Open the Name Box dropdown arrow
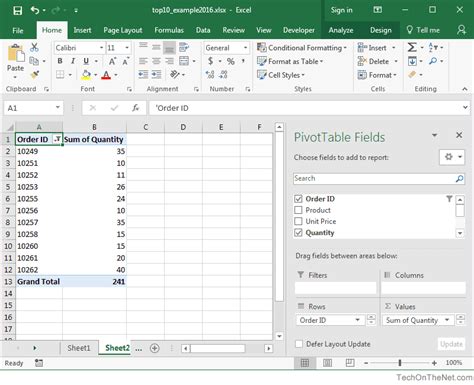This screenshot has height=385, width=474. 58,108
